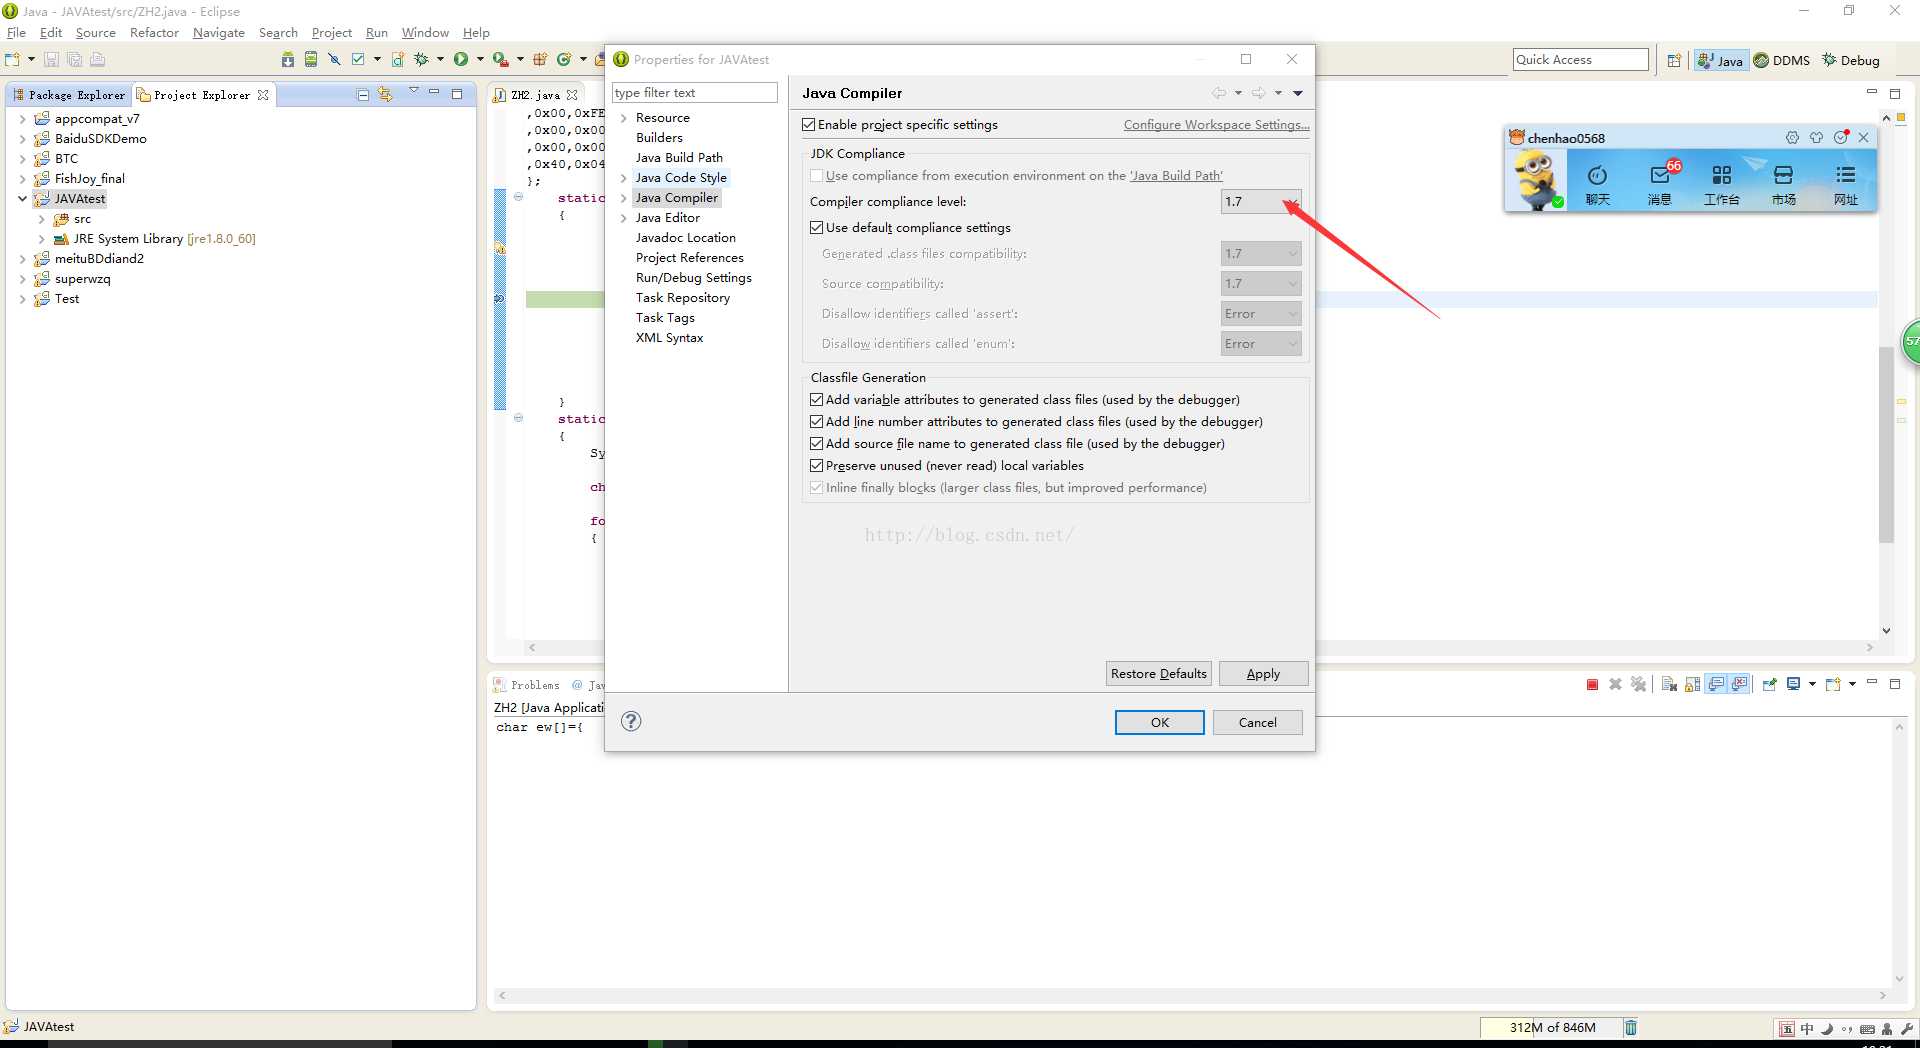Expand the Java Code Style node
The image size is (1920, 1048).
(623, 178)
